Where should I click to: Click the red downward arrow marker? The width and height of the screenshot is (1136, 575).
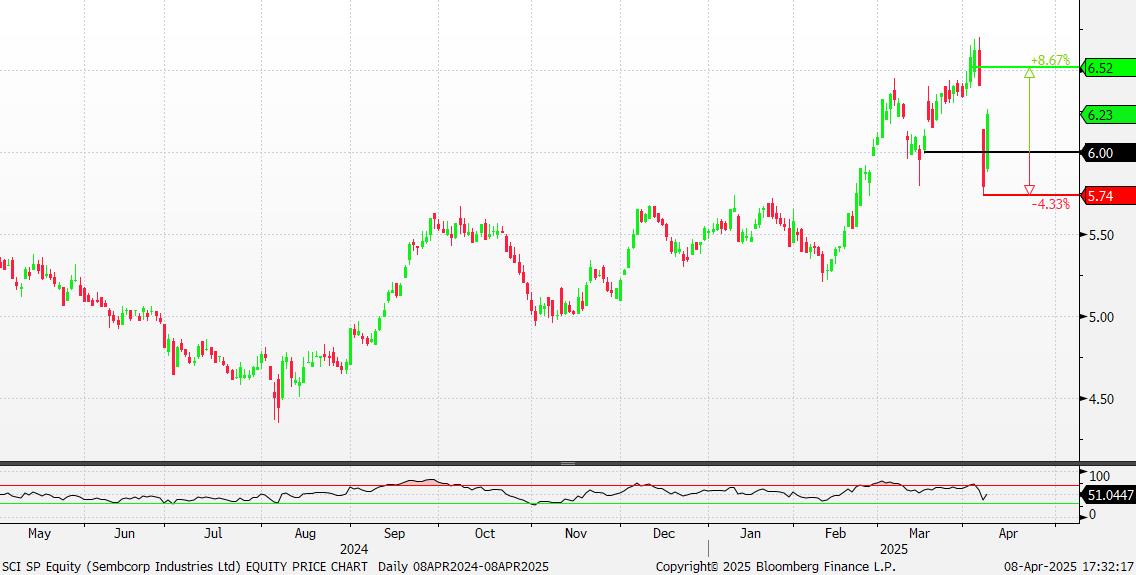pos(1029,189)
